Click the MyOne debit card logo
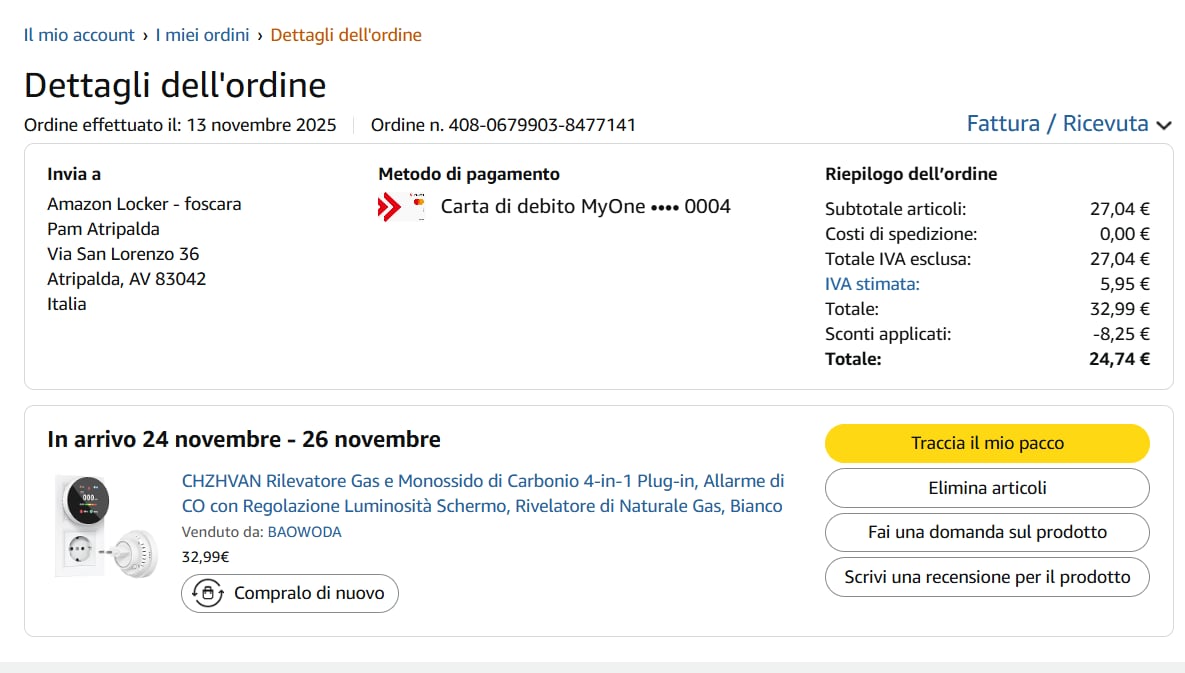The image size is (1185, 673). pos(402,207)
